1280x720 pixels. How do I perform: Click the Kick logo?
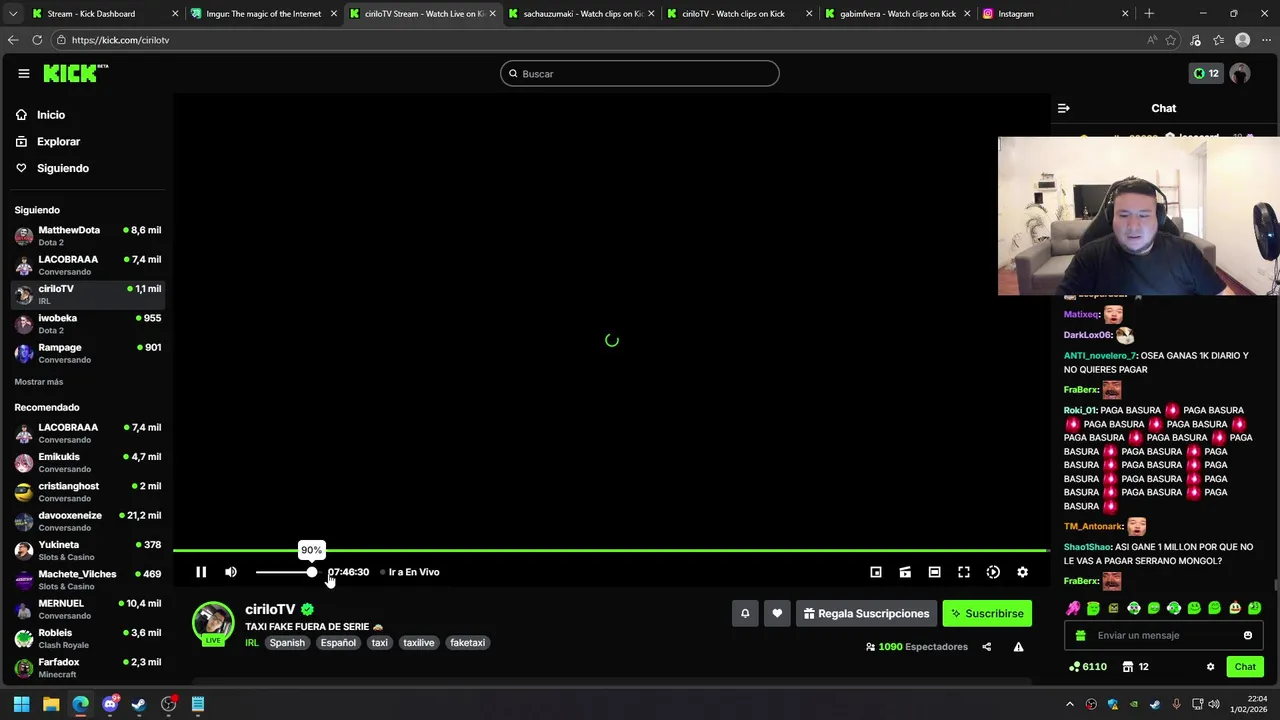point(75,73)
